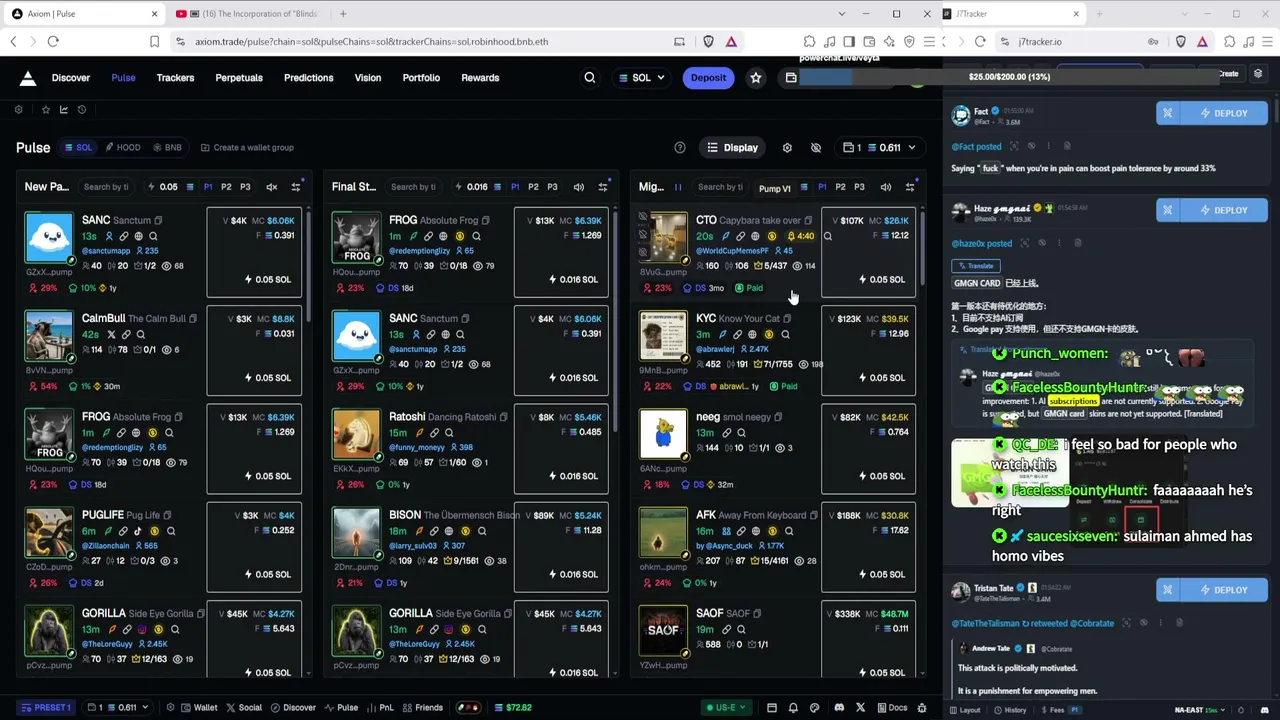Open the PRESET 1 selector

click(x=46, y=708)
